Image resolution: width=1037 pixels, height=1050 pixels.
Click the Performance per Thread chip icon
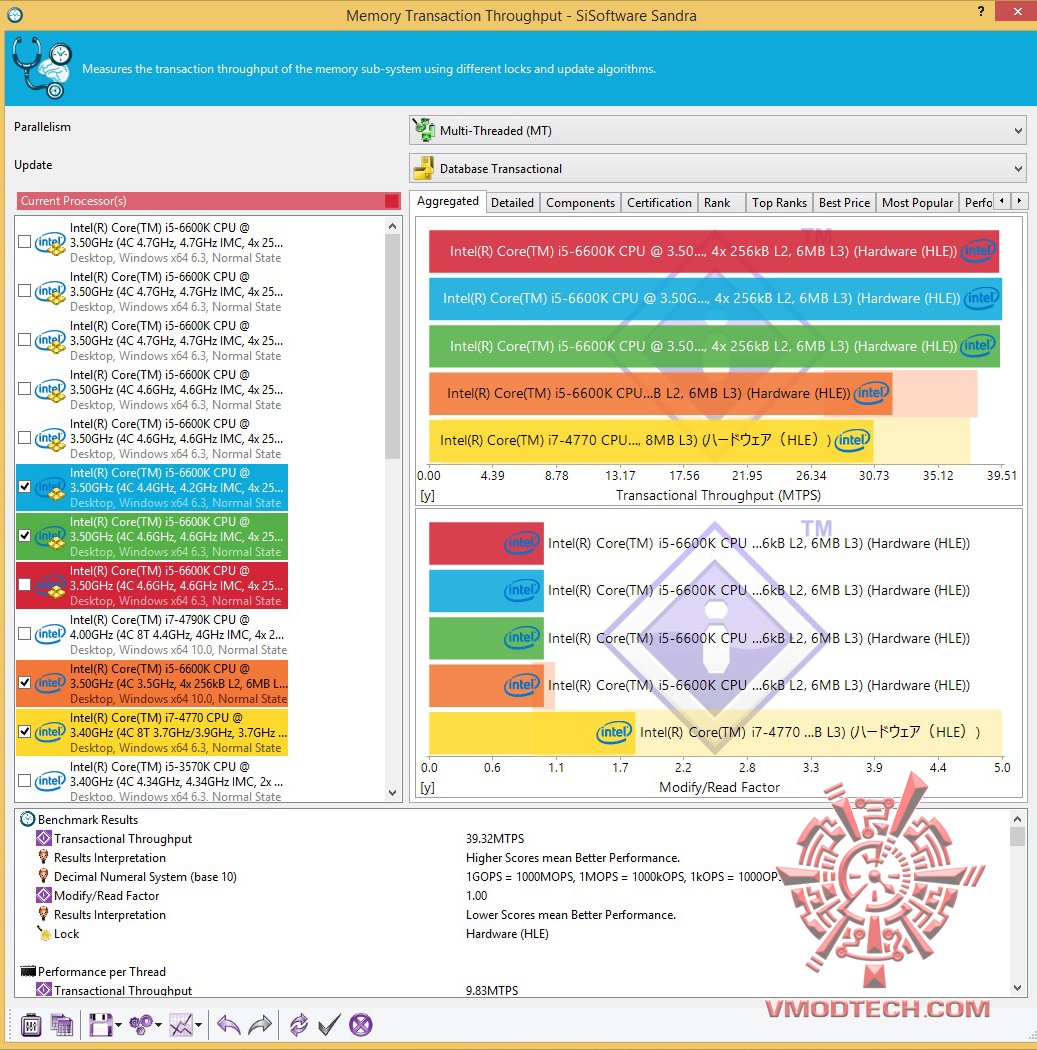(x=27, y=971)
